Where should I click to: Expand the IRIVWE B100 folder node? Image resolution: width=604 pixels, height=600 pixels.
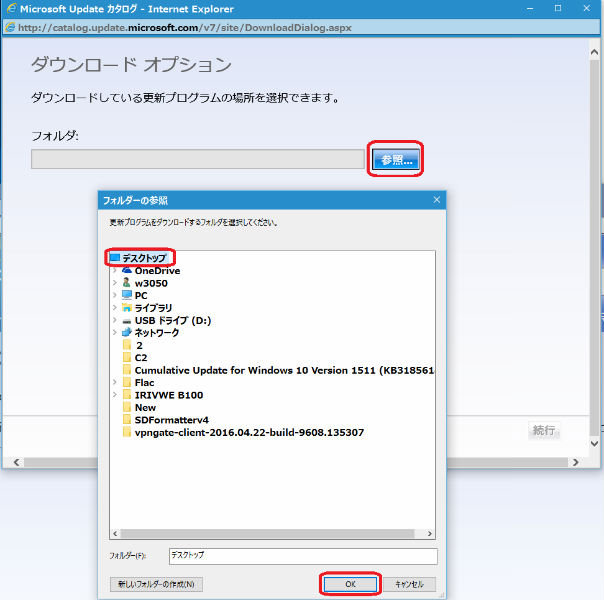[x=115, y=394]
